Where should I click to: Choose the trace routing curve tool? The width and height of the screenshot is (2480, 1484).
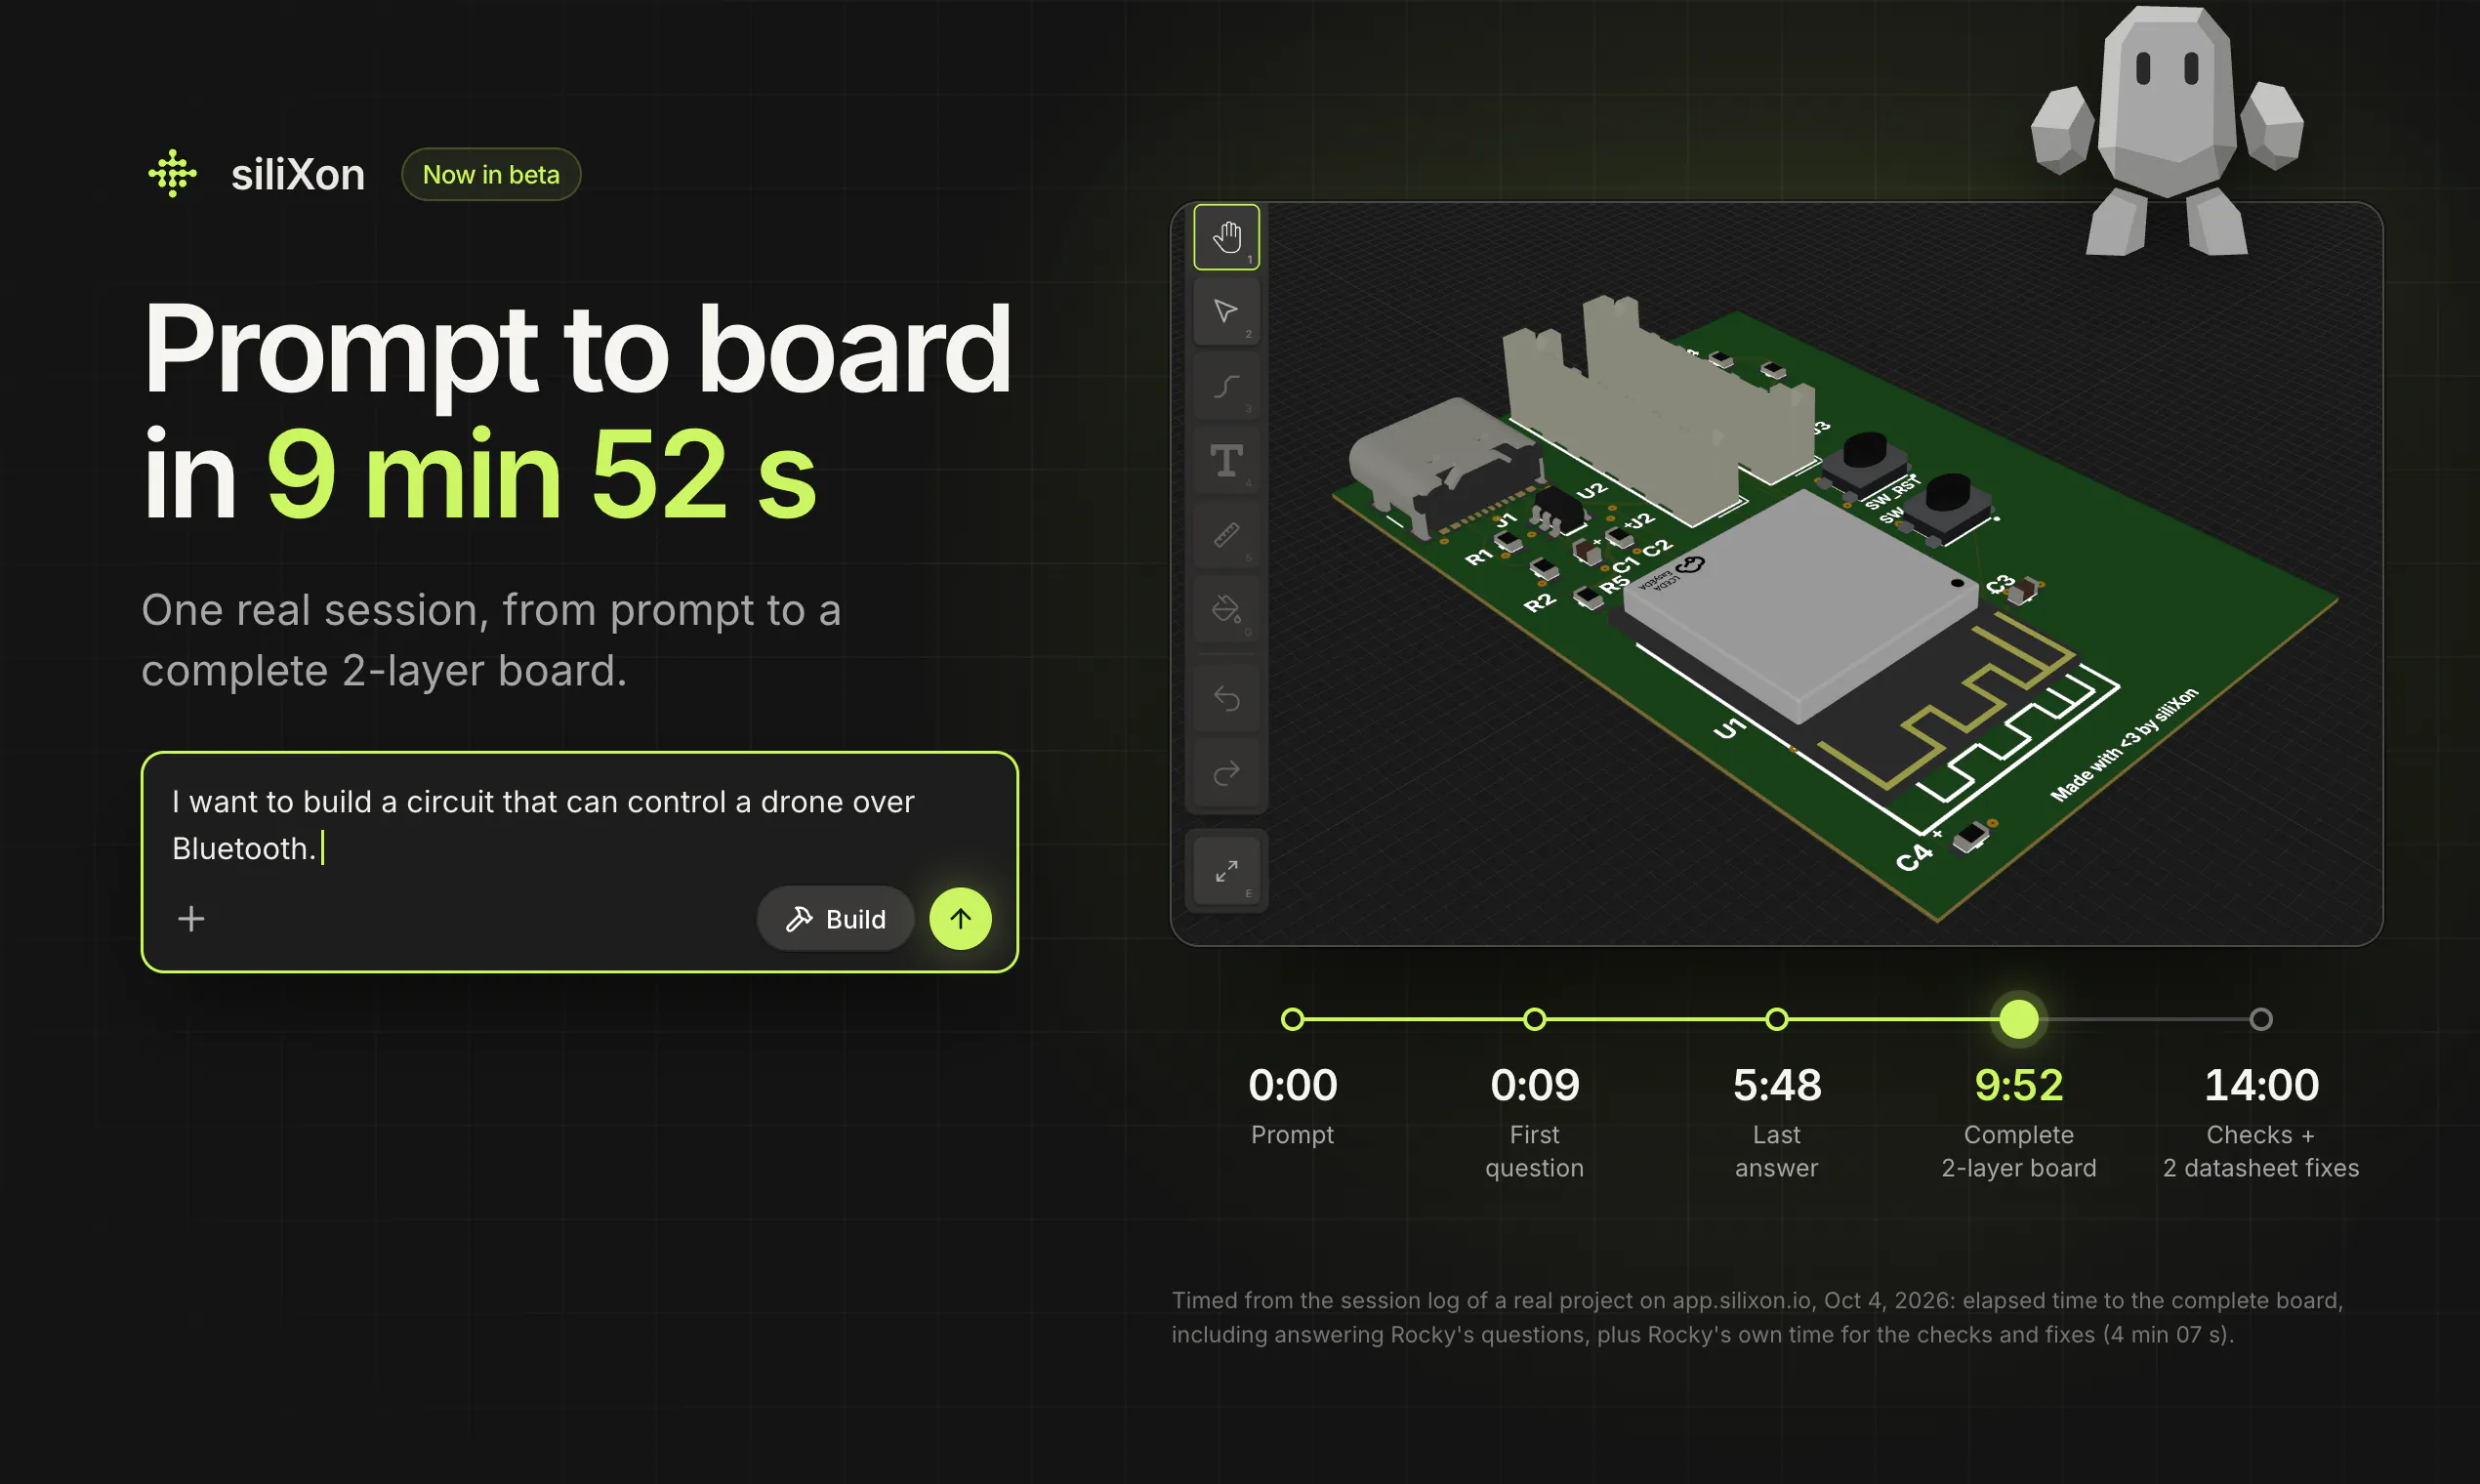tap(1226, 386)
